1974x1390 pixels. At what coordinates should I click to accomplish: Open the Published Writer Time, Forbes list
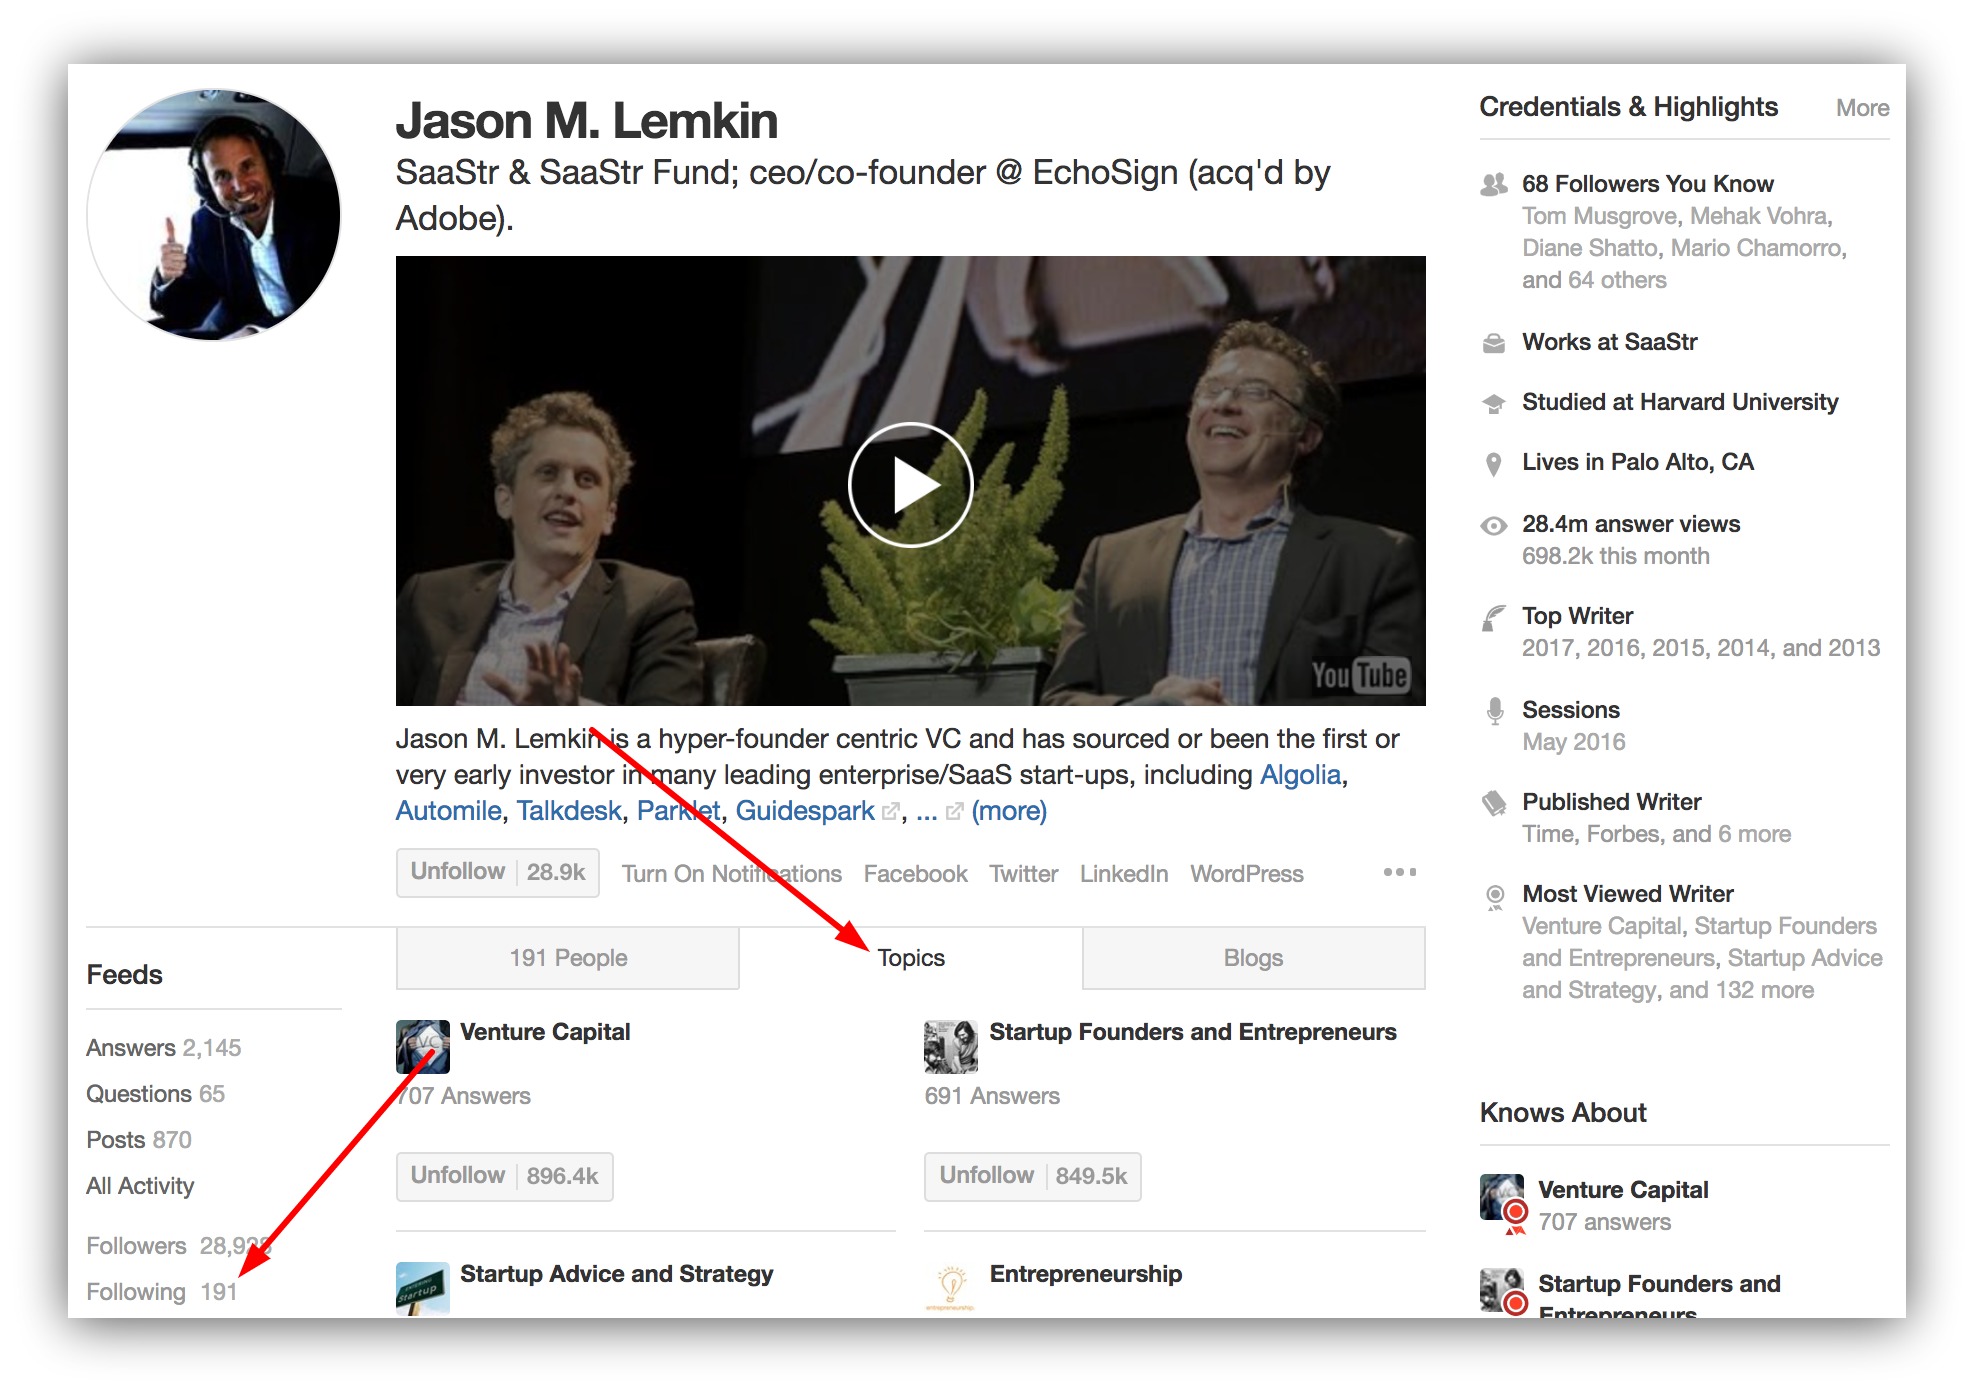(1656, 834)
